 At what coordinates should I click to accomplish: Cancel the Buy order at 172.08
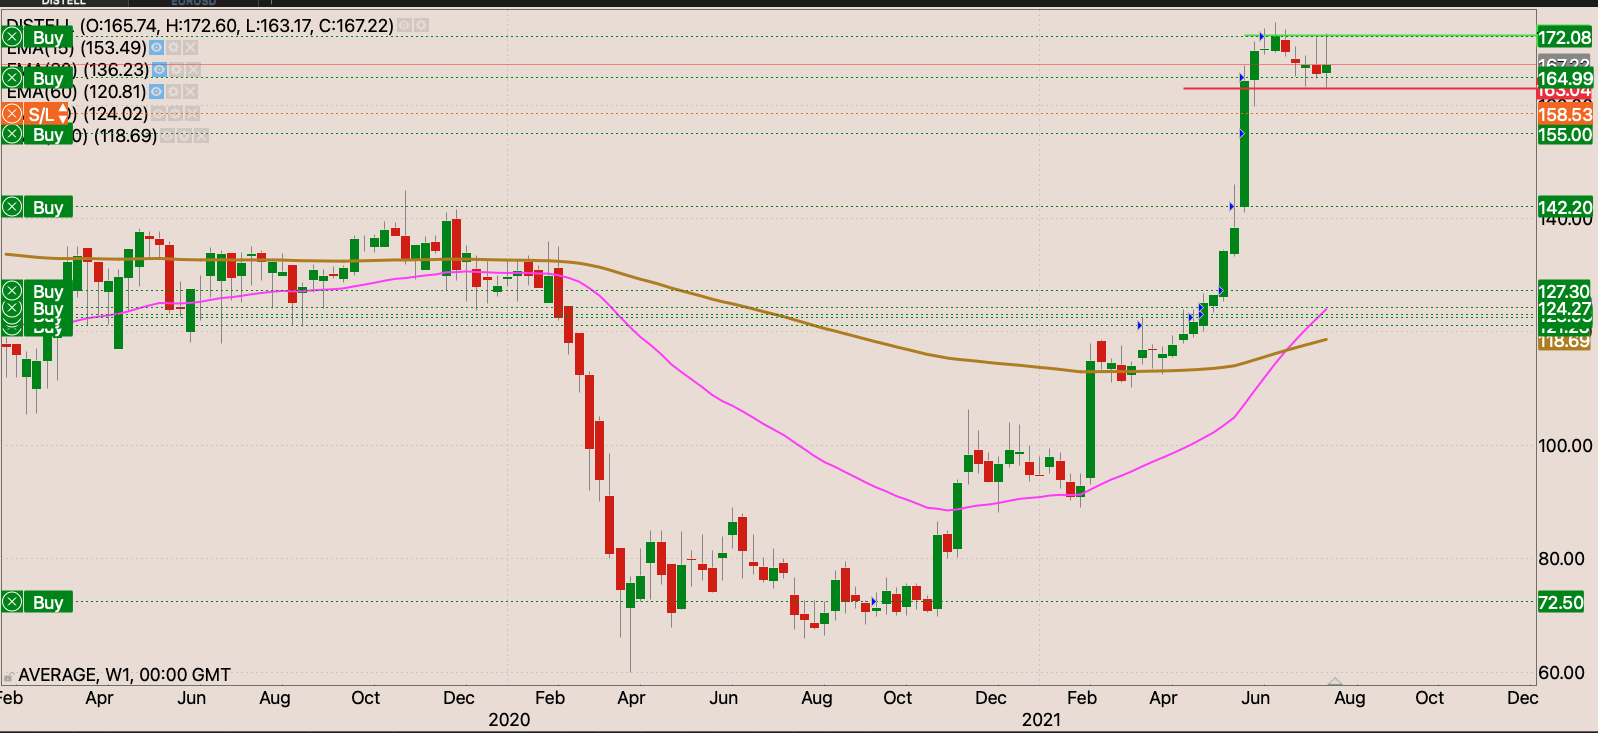coord(12,38)
